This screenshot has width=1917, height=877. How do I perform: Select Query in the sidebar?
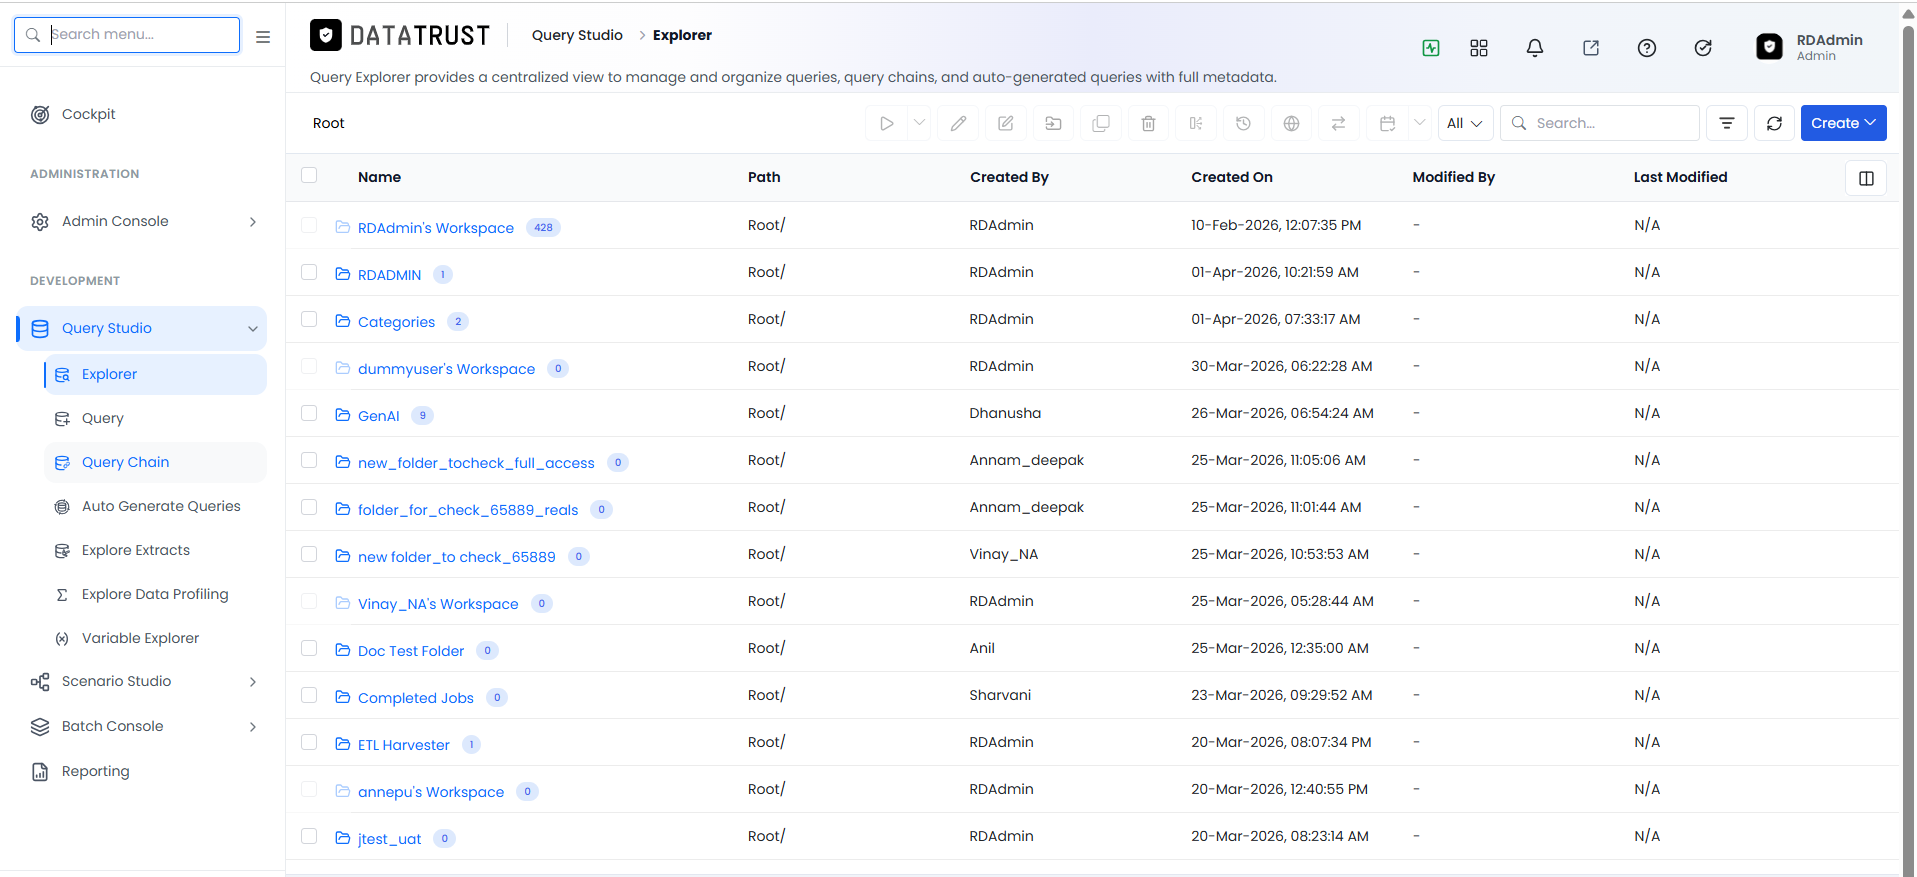(x=155, y=418)
